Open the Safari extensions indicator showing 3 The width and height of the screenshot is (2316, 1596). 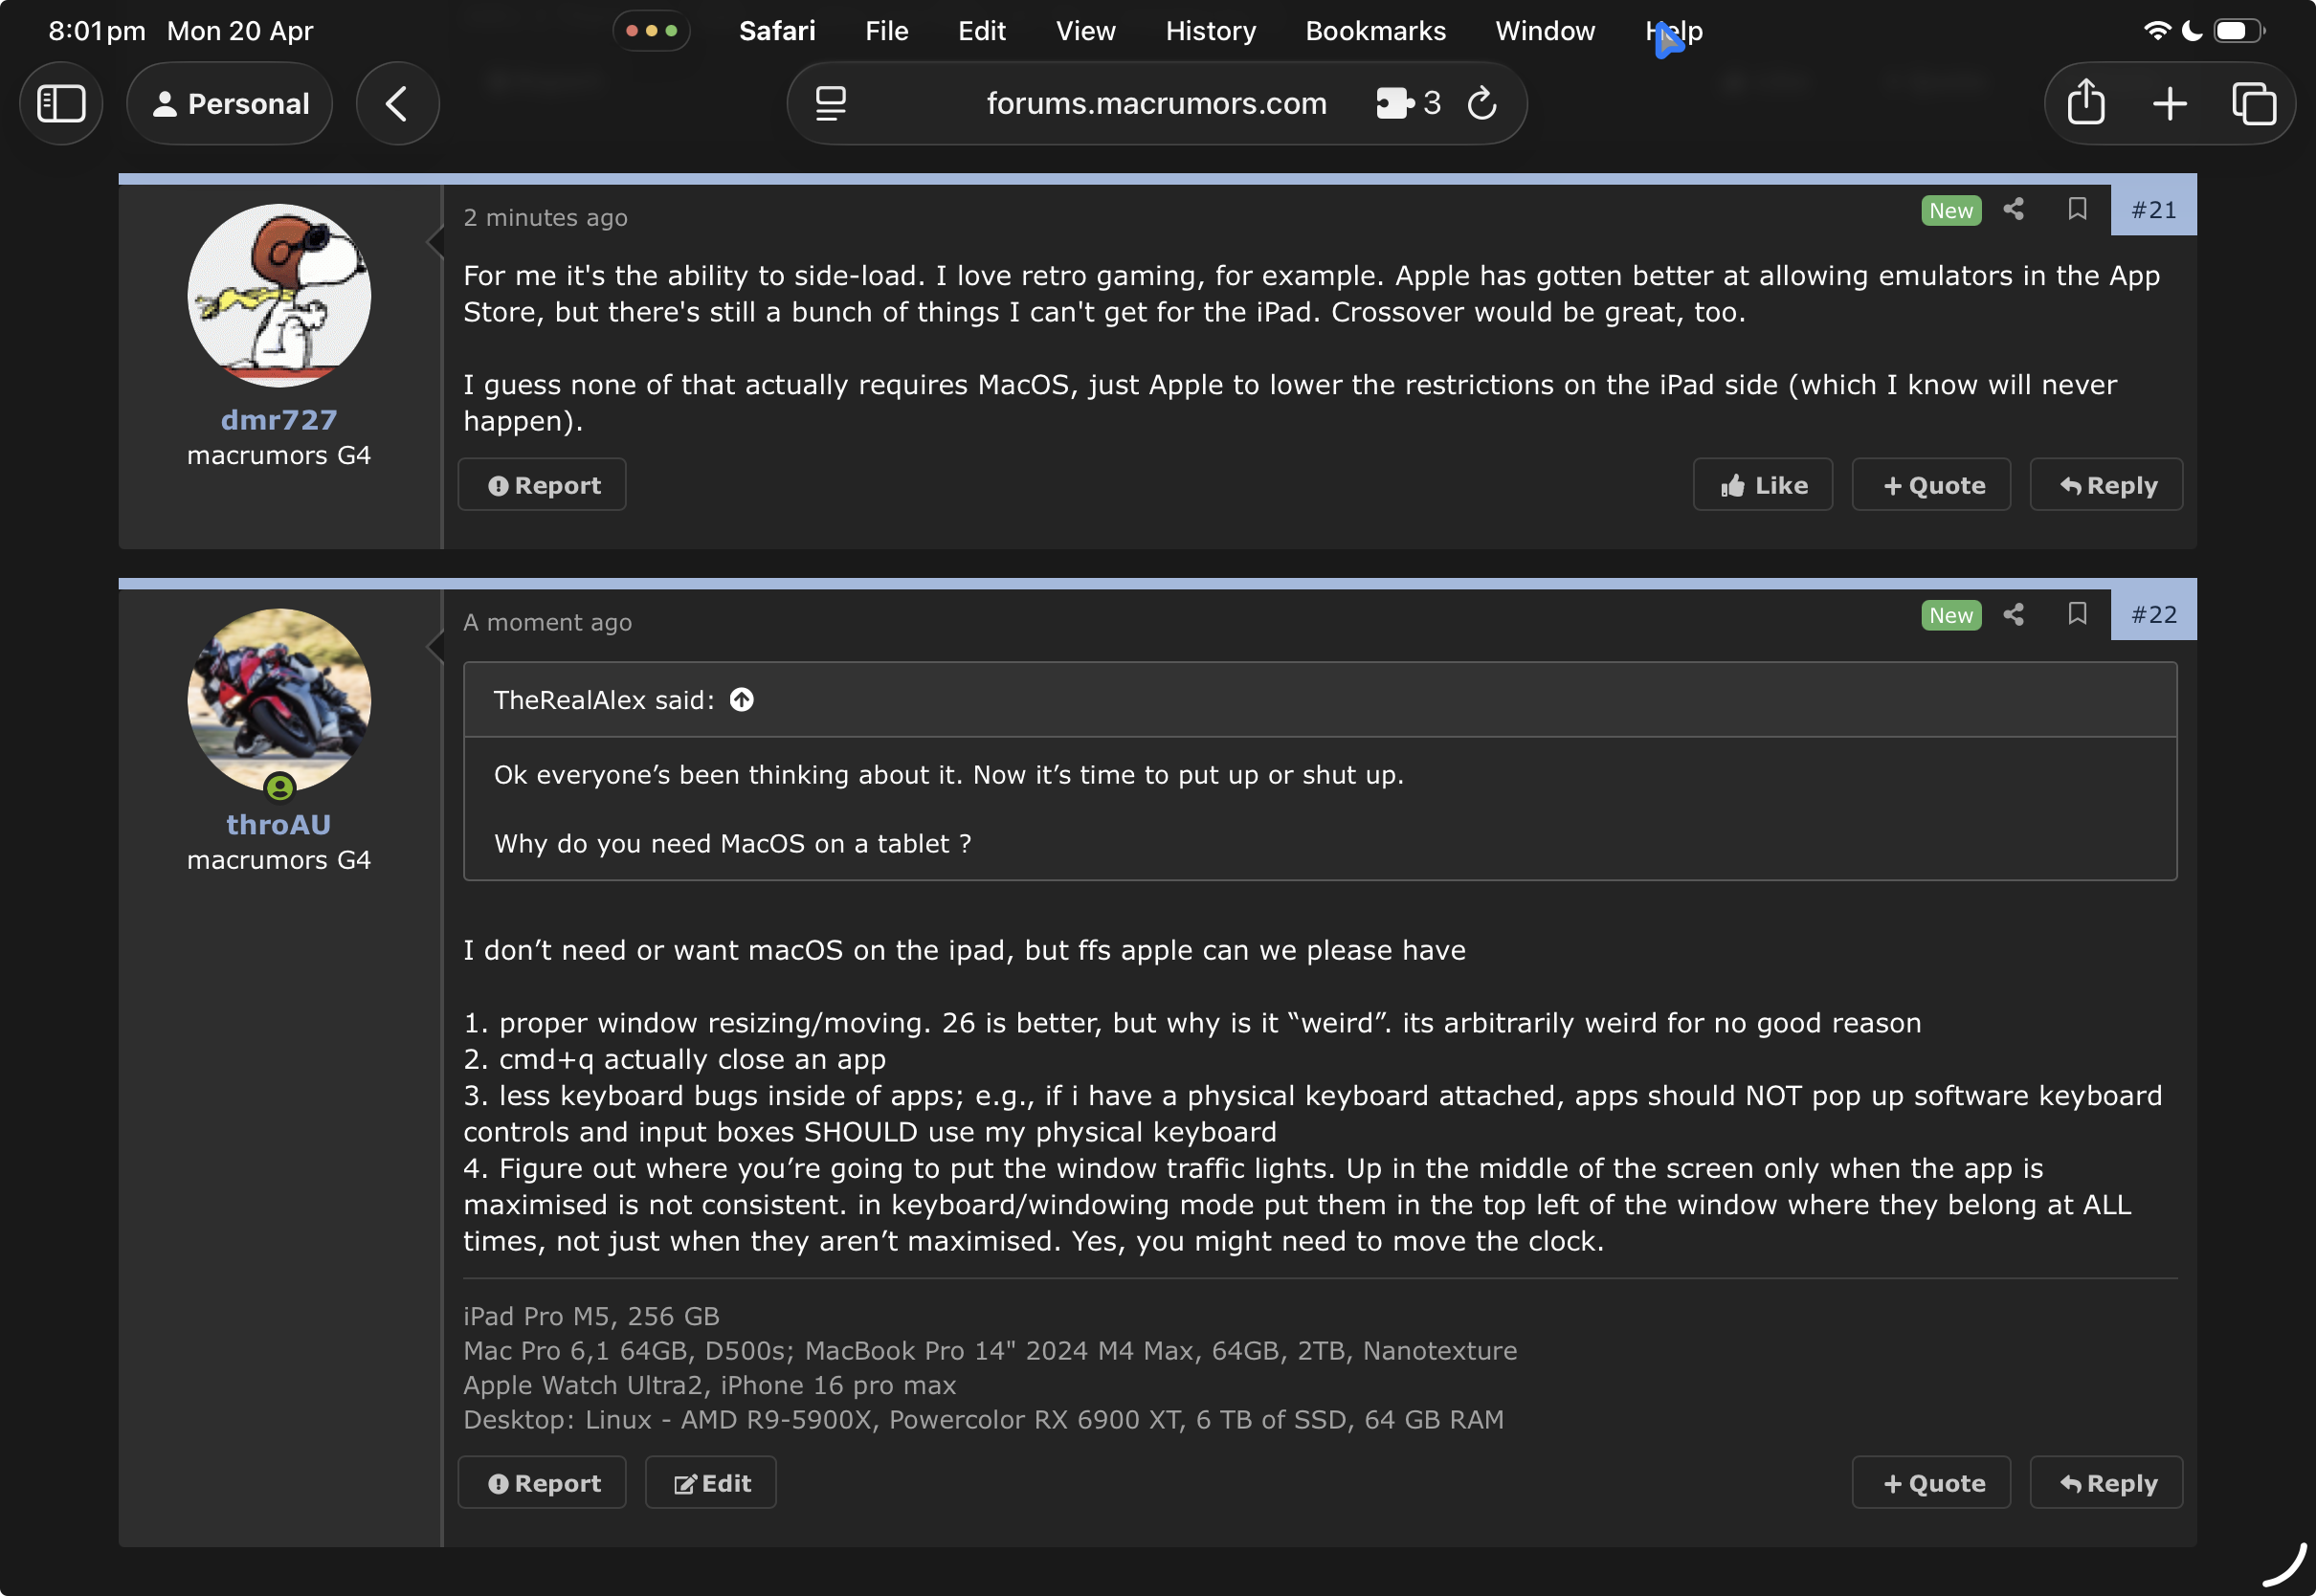click(1408, 103)
